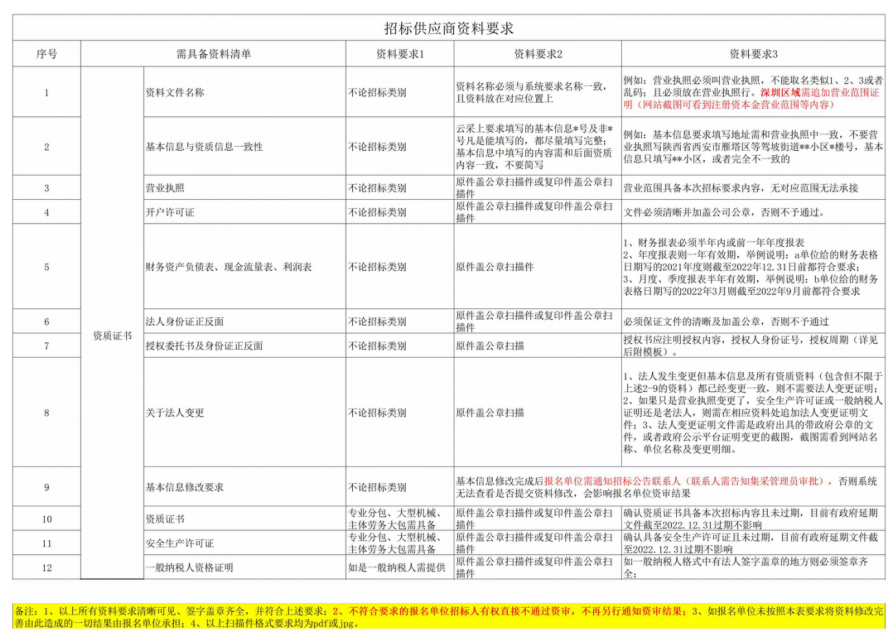The height and width of the screenshot is (639, 895).
Task: Select the title cell 招标供应商资料要求
Action: pyautogui.click(x=449, y=28)
